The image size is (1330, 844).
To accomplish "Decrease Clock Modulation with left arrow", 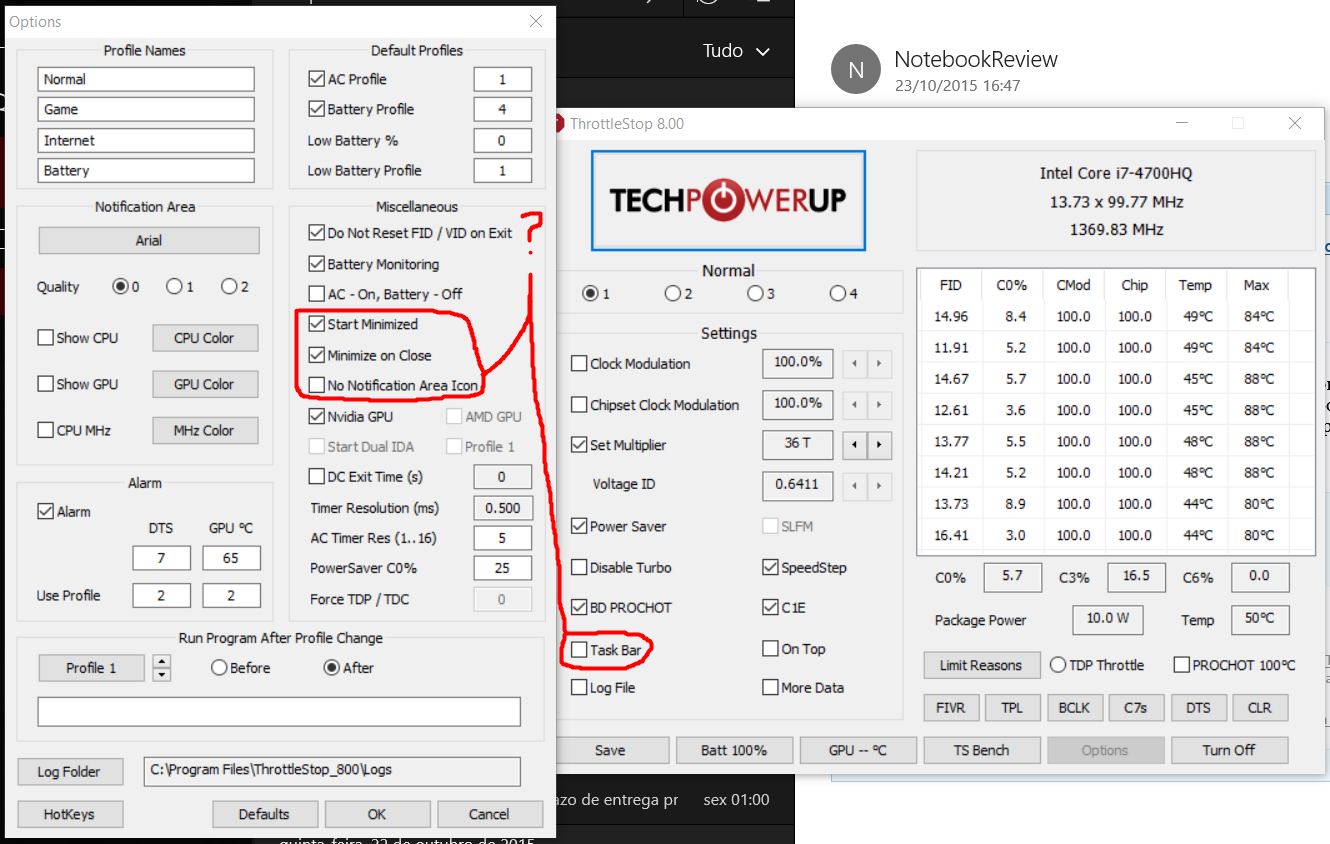I will (x=854, y=363).
